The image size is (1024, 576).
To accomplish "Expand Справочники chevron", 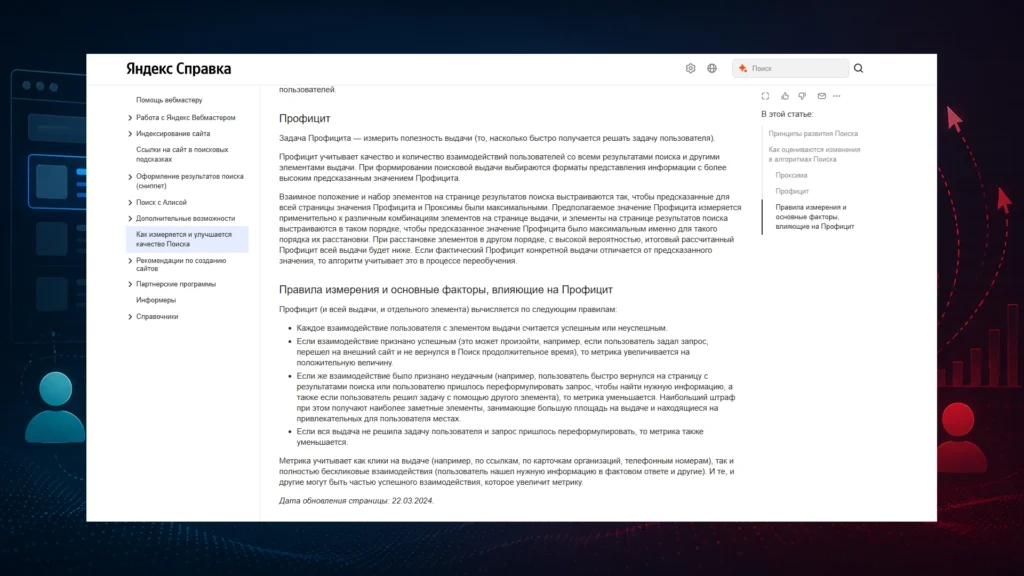I will click(x=130, y=317).
